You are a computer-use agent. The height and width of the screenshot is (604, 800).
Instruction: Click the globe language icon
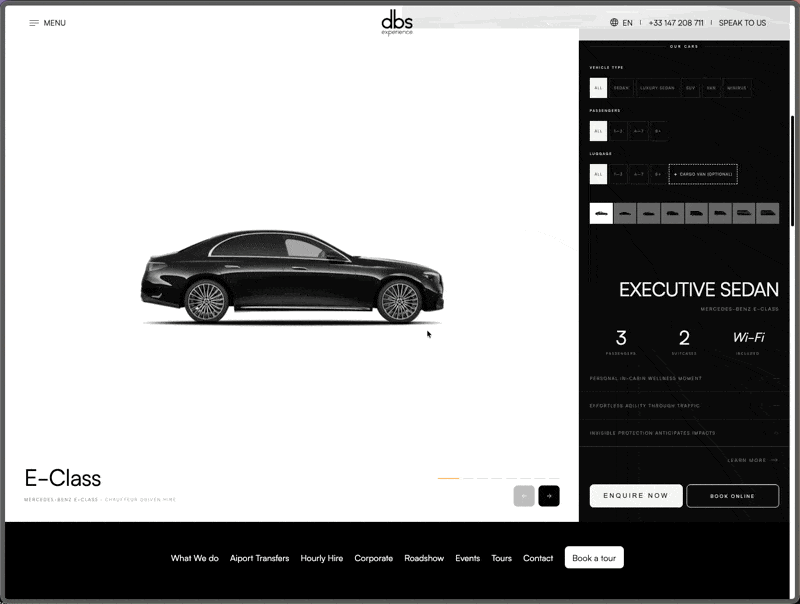pos(614,22)
